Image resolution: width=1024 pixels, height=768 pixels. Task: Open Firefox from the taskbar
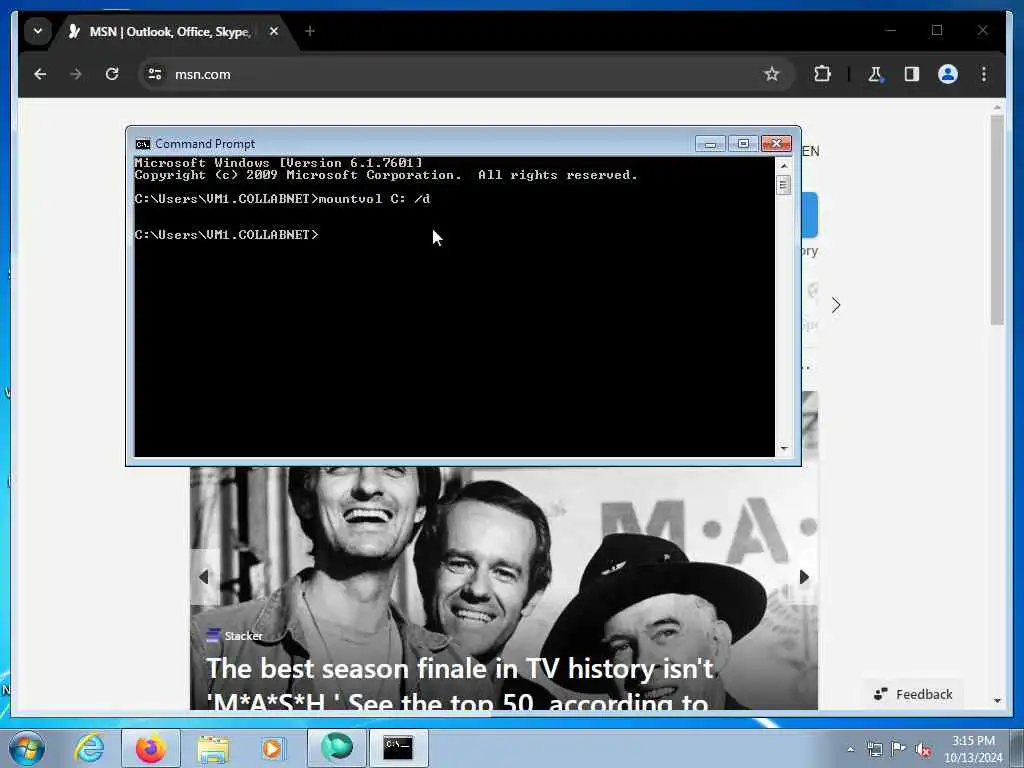[x=150, y=748]
